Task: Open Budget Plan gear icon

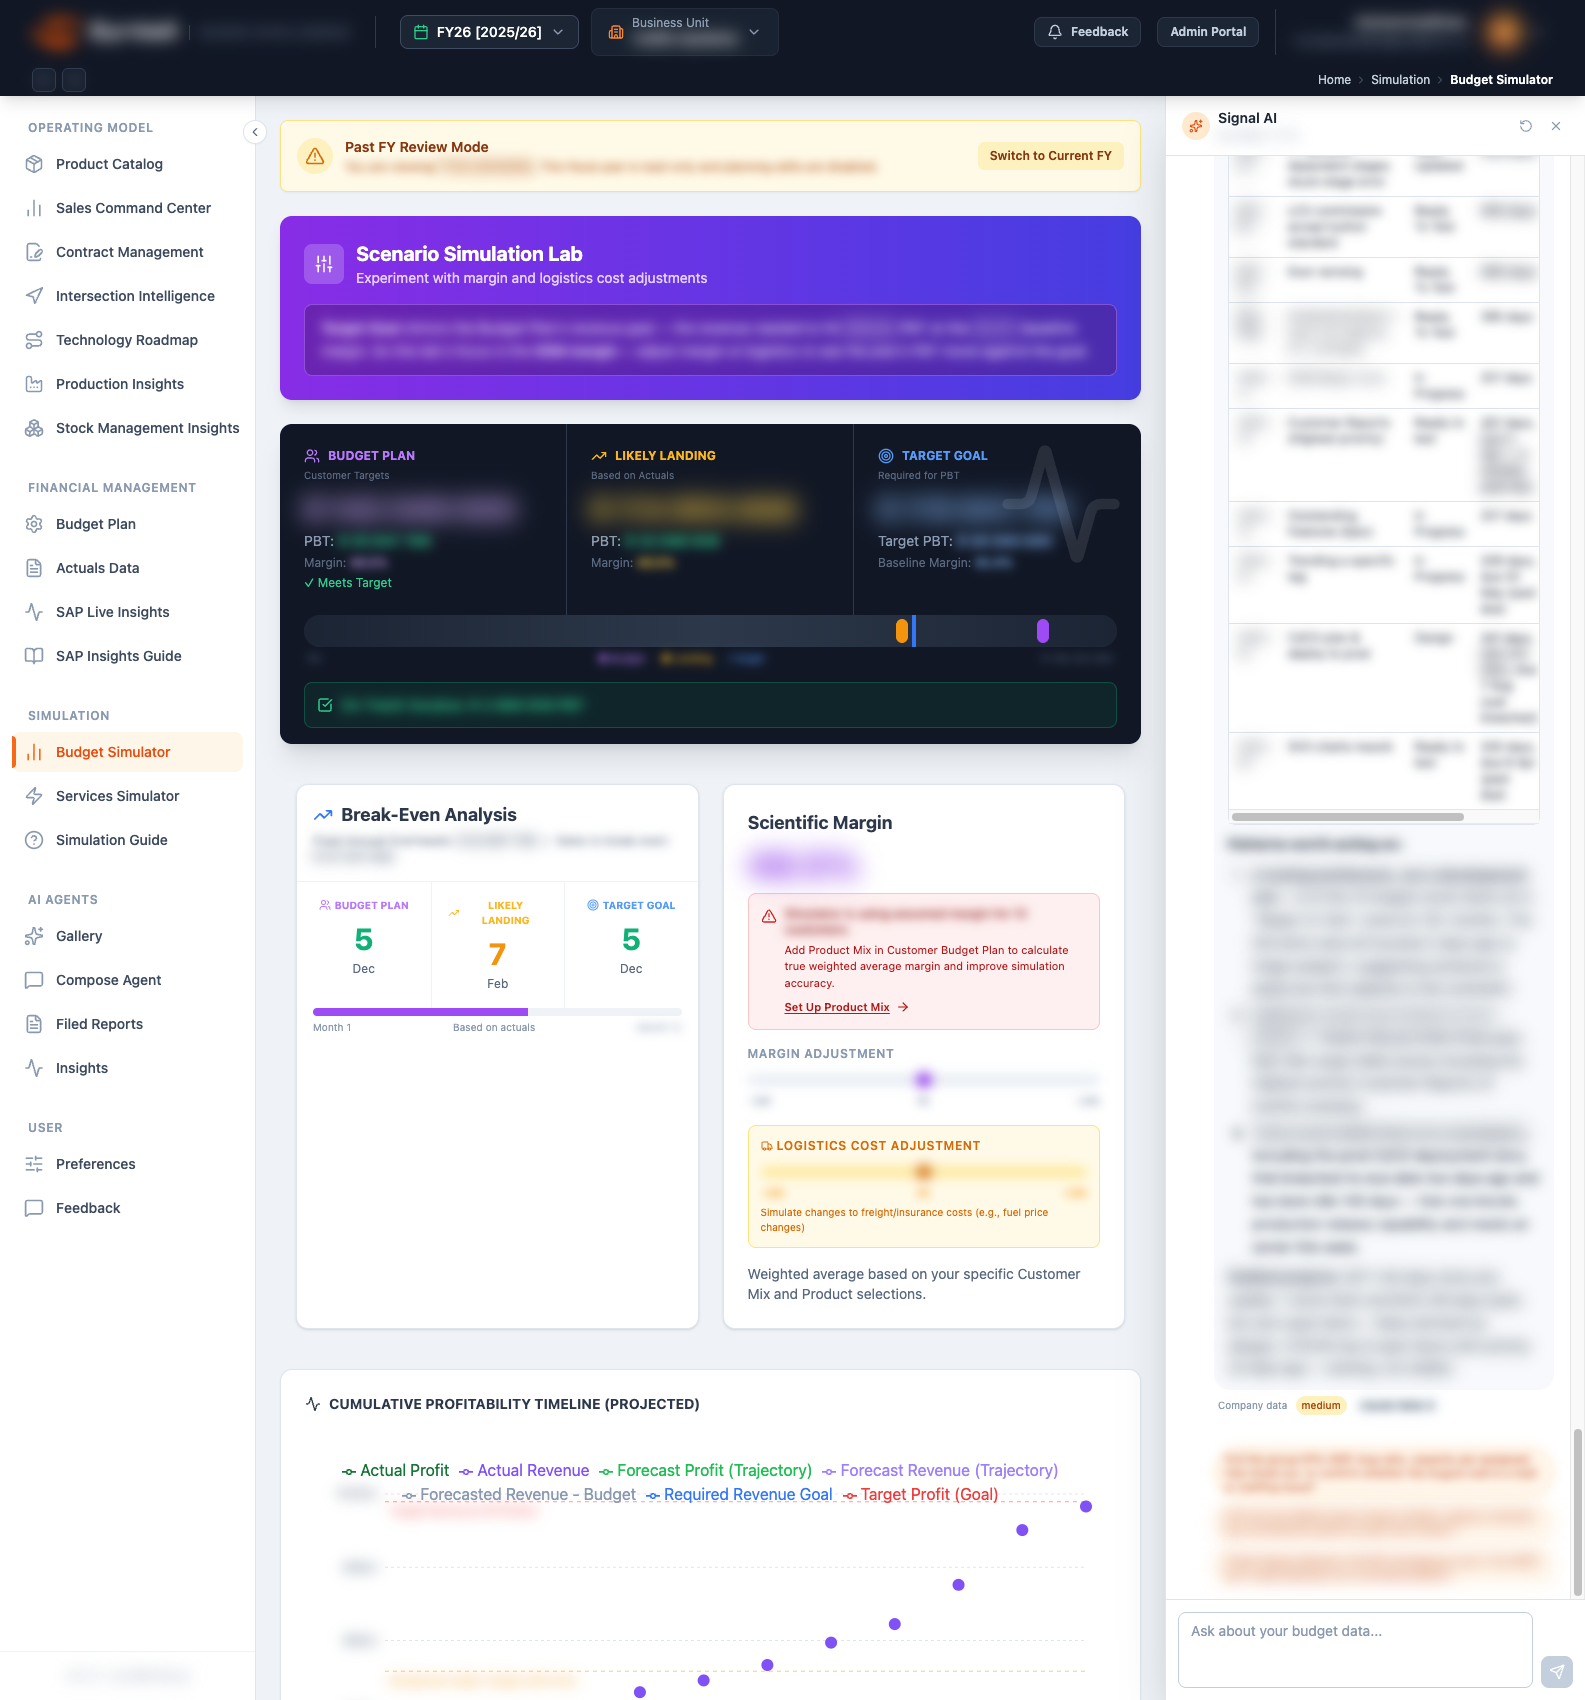Action: [x=34, y=524]
